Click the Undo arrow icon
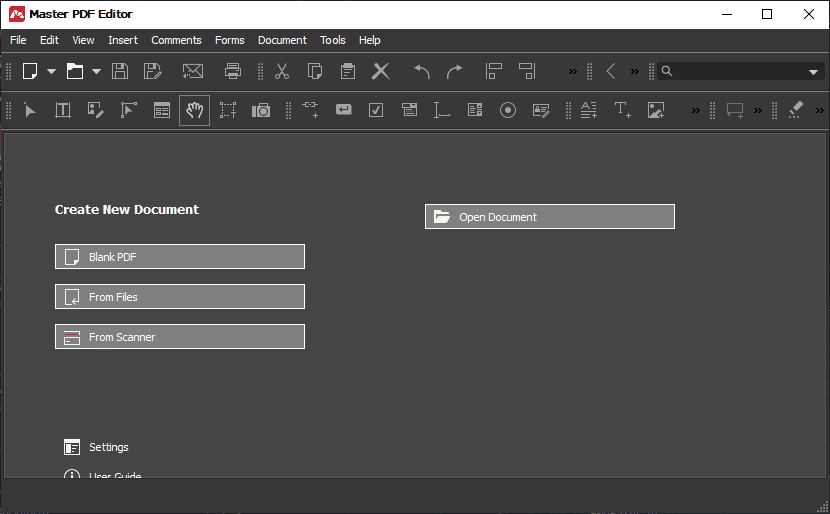 pyautogui.click(x=422, y=71)
